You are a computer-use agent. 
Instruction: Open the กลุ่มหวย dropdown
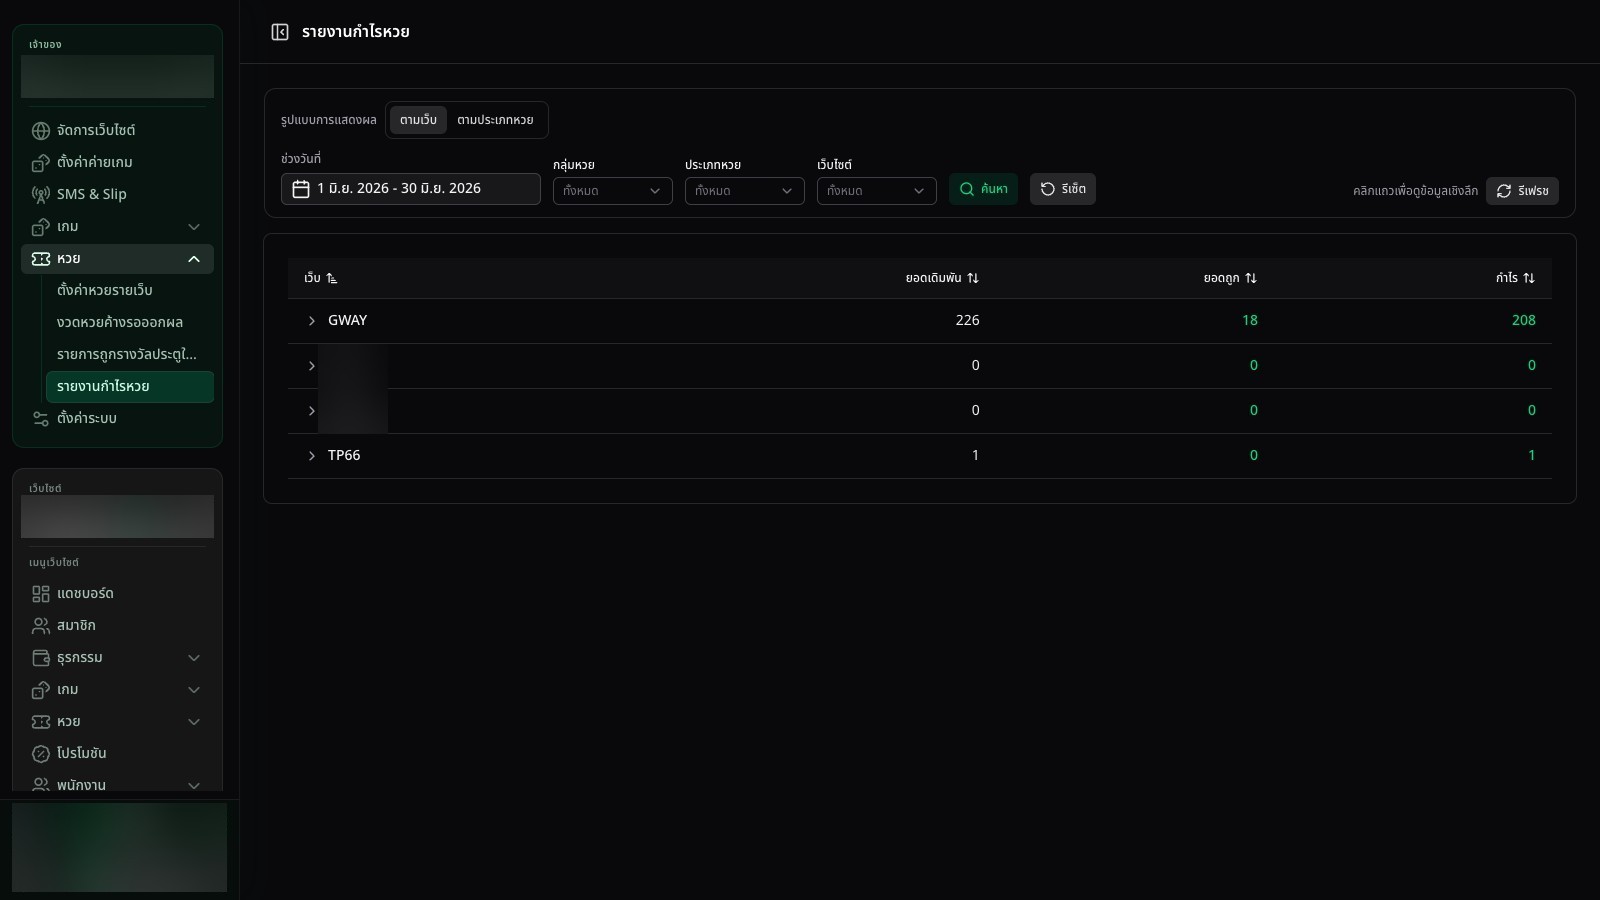[613, 191]
